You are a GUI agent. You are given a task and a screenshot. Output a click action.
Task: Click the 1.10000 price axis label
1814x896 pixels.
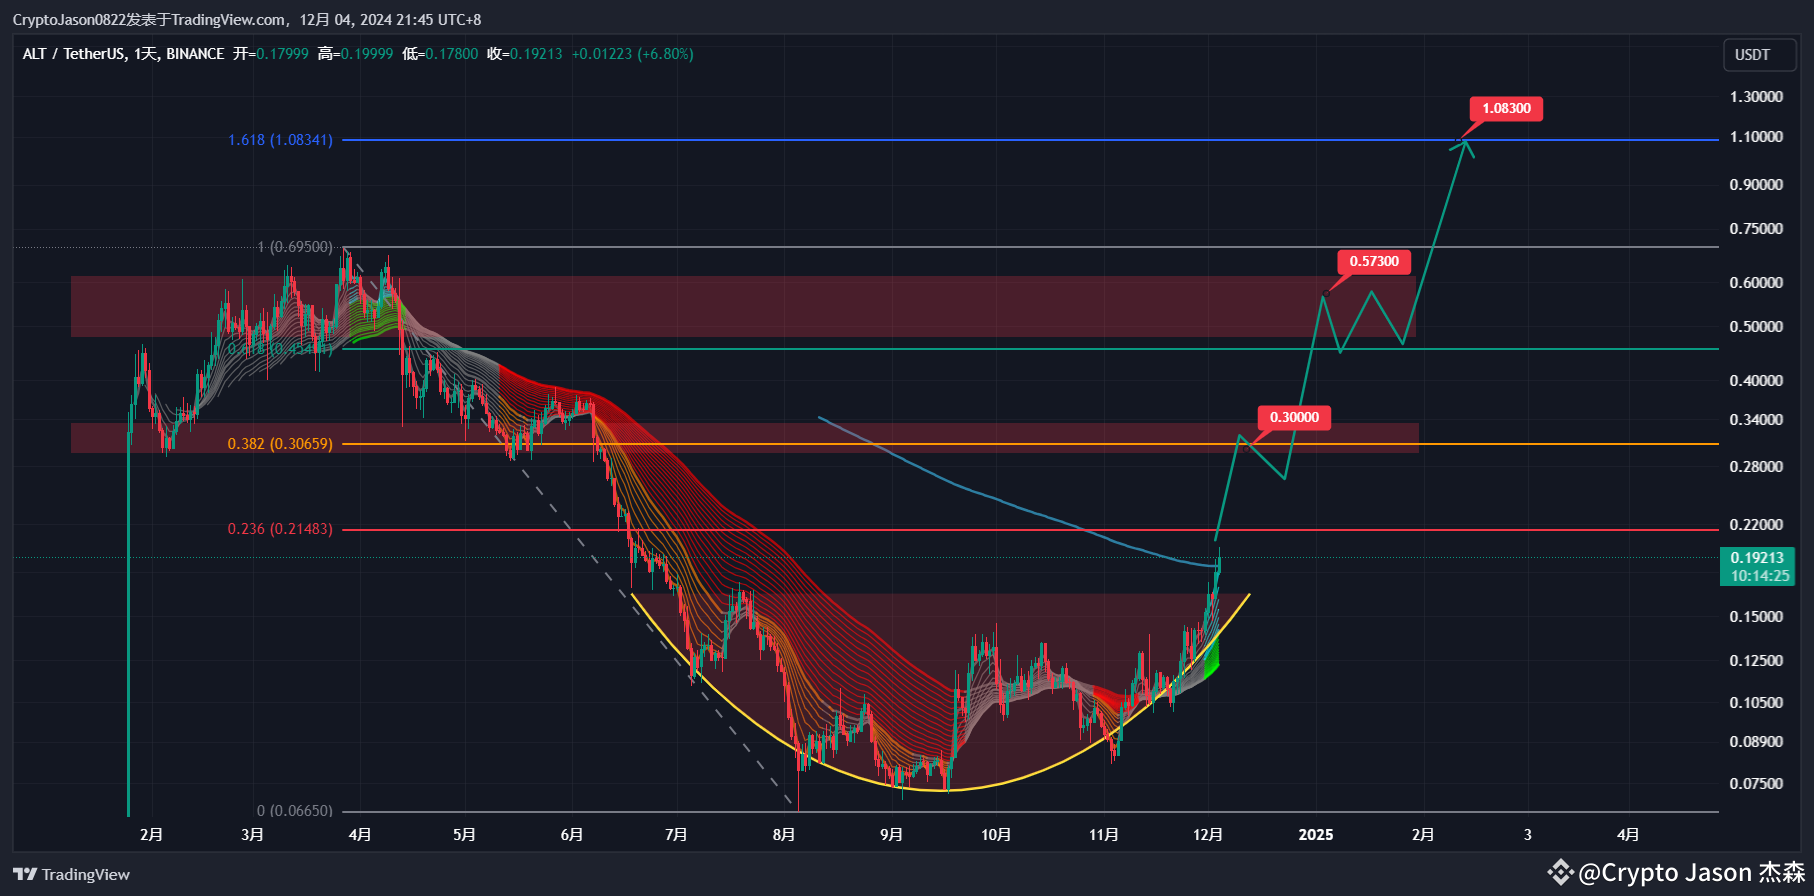1756,137
